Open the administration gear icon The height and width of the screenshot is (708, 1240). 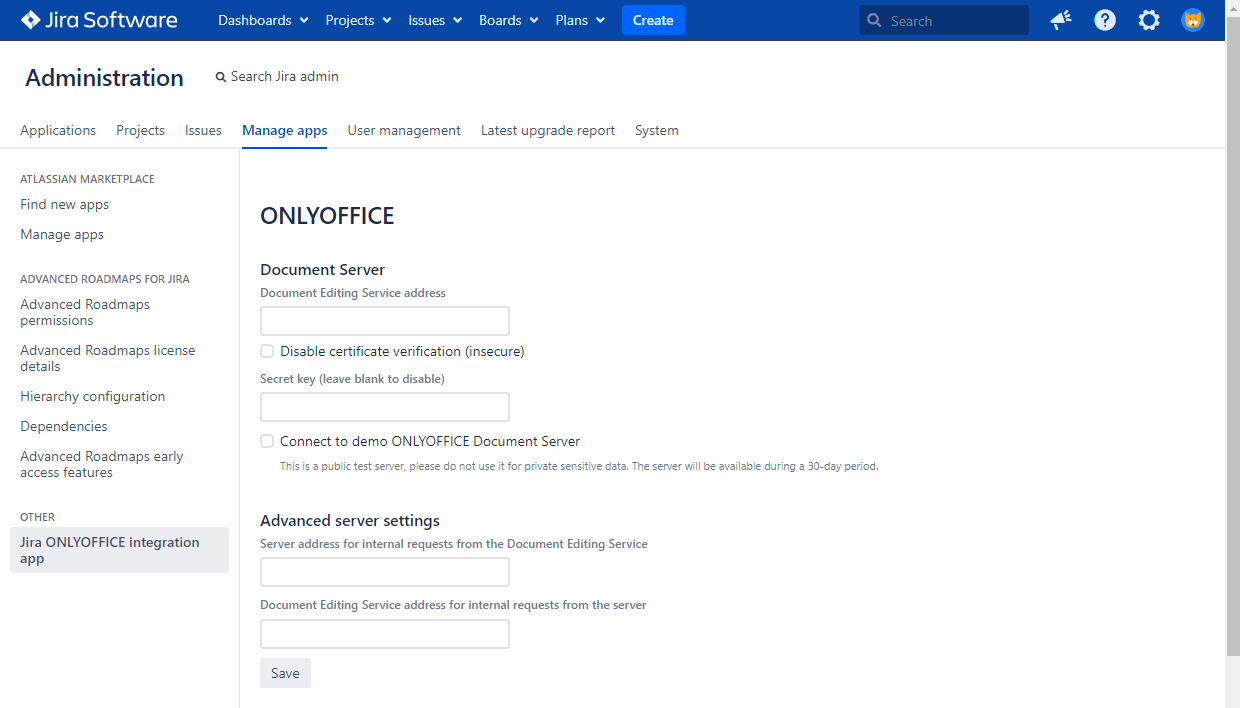coord(1149,20)
